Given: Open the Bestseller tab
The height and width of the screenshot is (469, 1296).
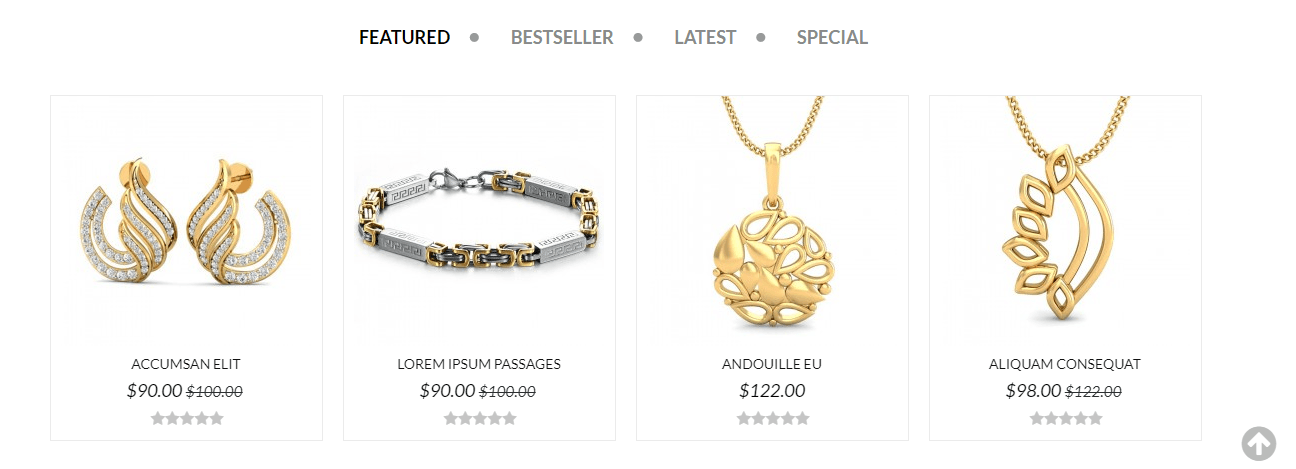Looking at the screenshot, I should [562, 37].
